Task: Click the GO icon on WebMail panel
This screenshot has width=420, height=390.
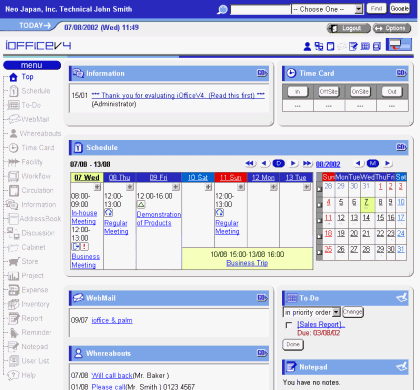Action: pyautogui.click(x=262, y=298)
